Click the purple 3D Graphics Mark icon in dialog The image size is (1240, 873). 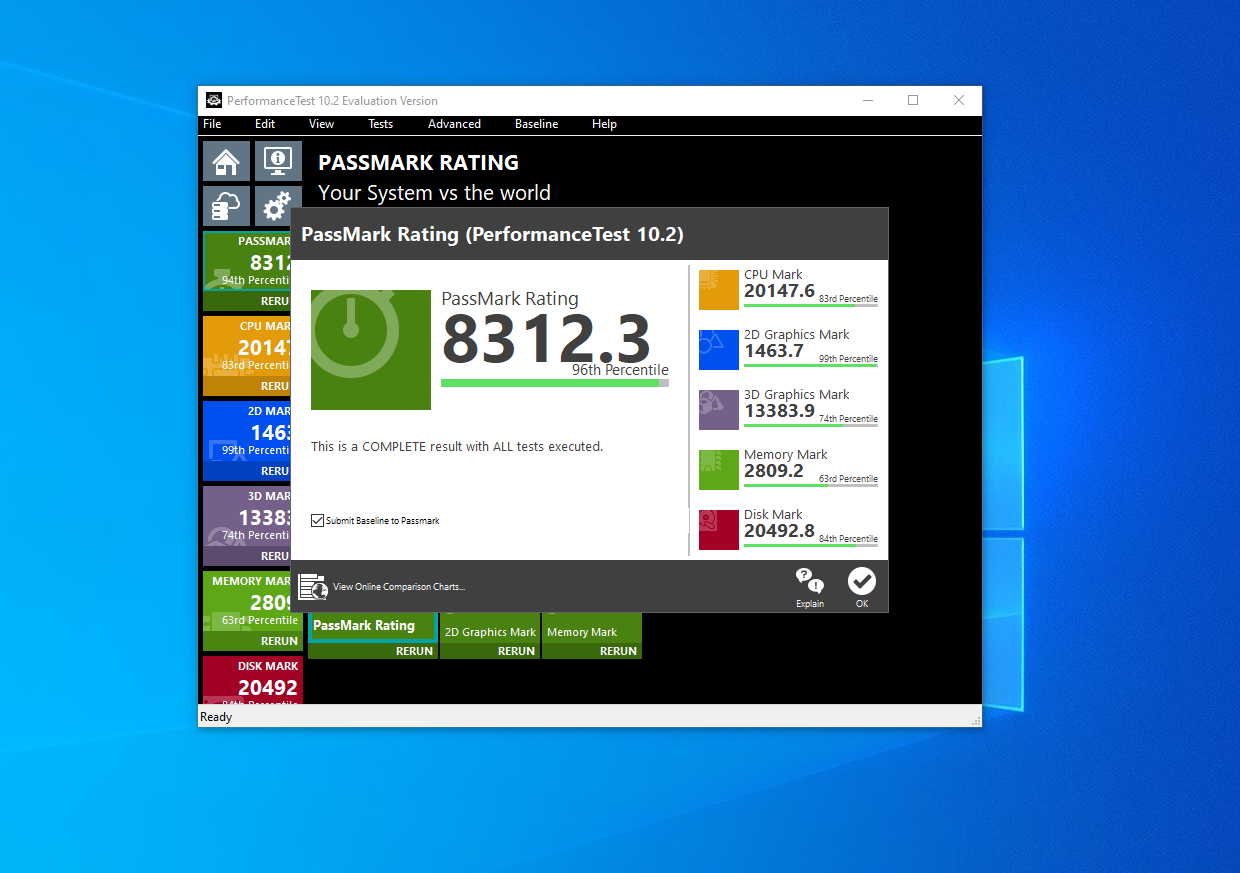click(719, 410)
